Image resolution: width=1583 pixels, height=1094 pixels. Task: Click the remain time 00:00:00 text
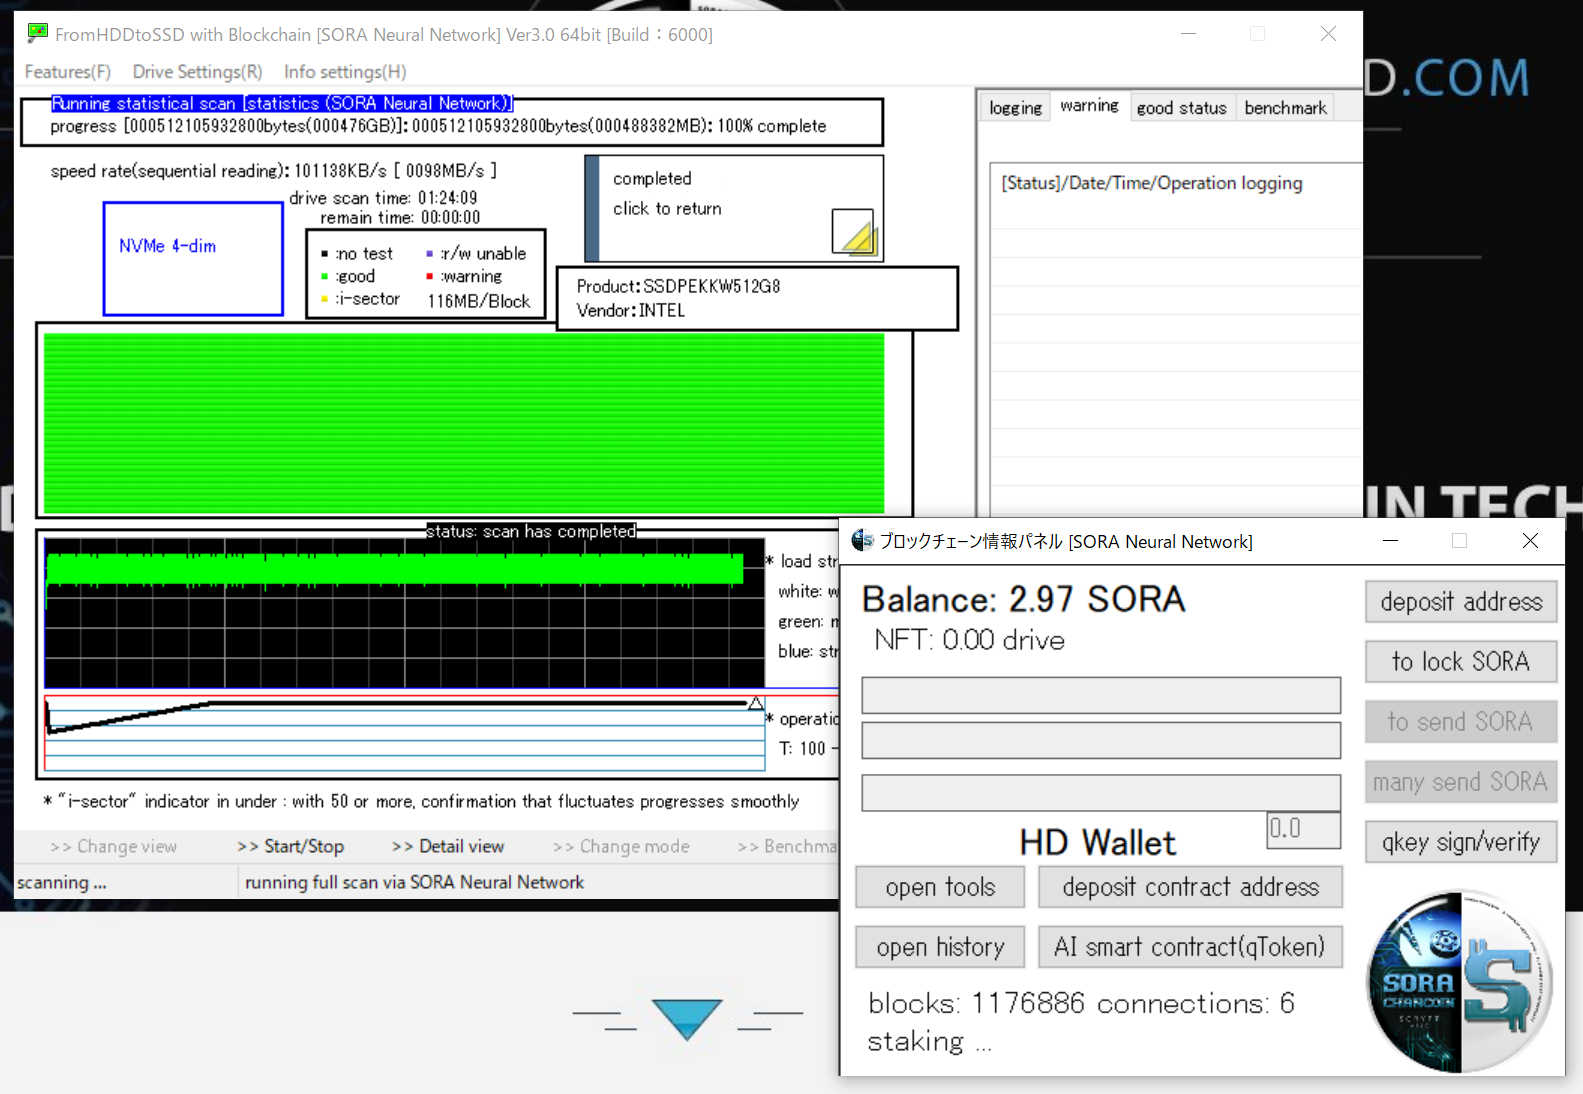click(x=400, y=217)
